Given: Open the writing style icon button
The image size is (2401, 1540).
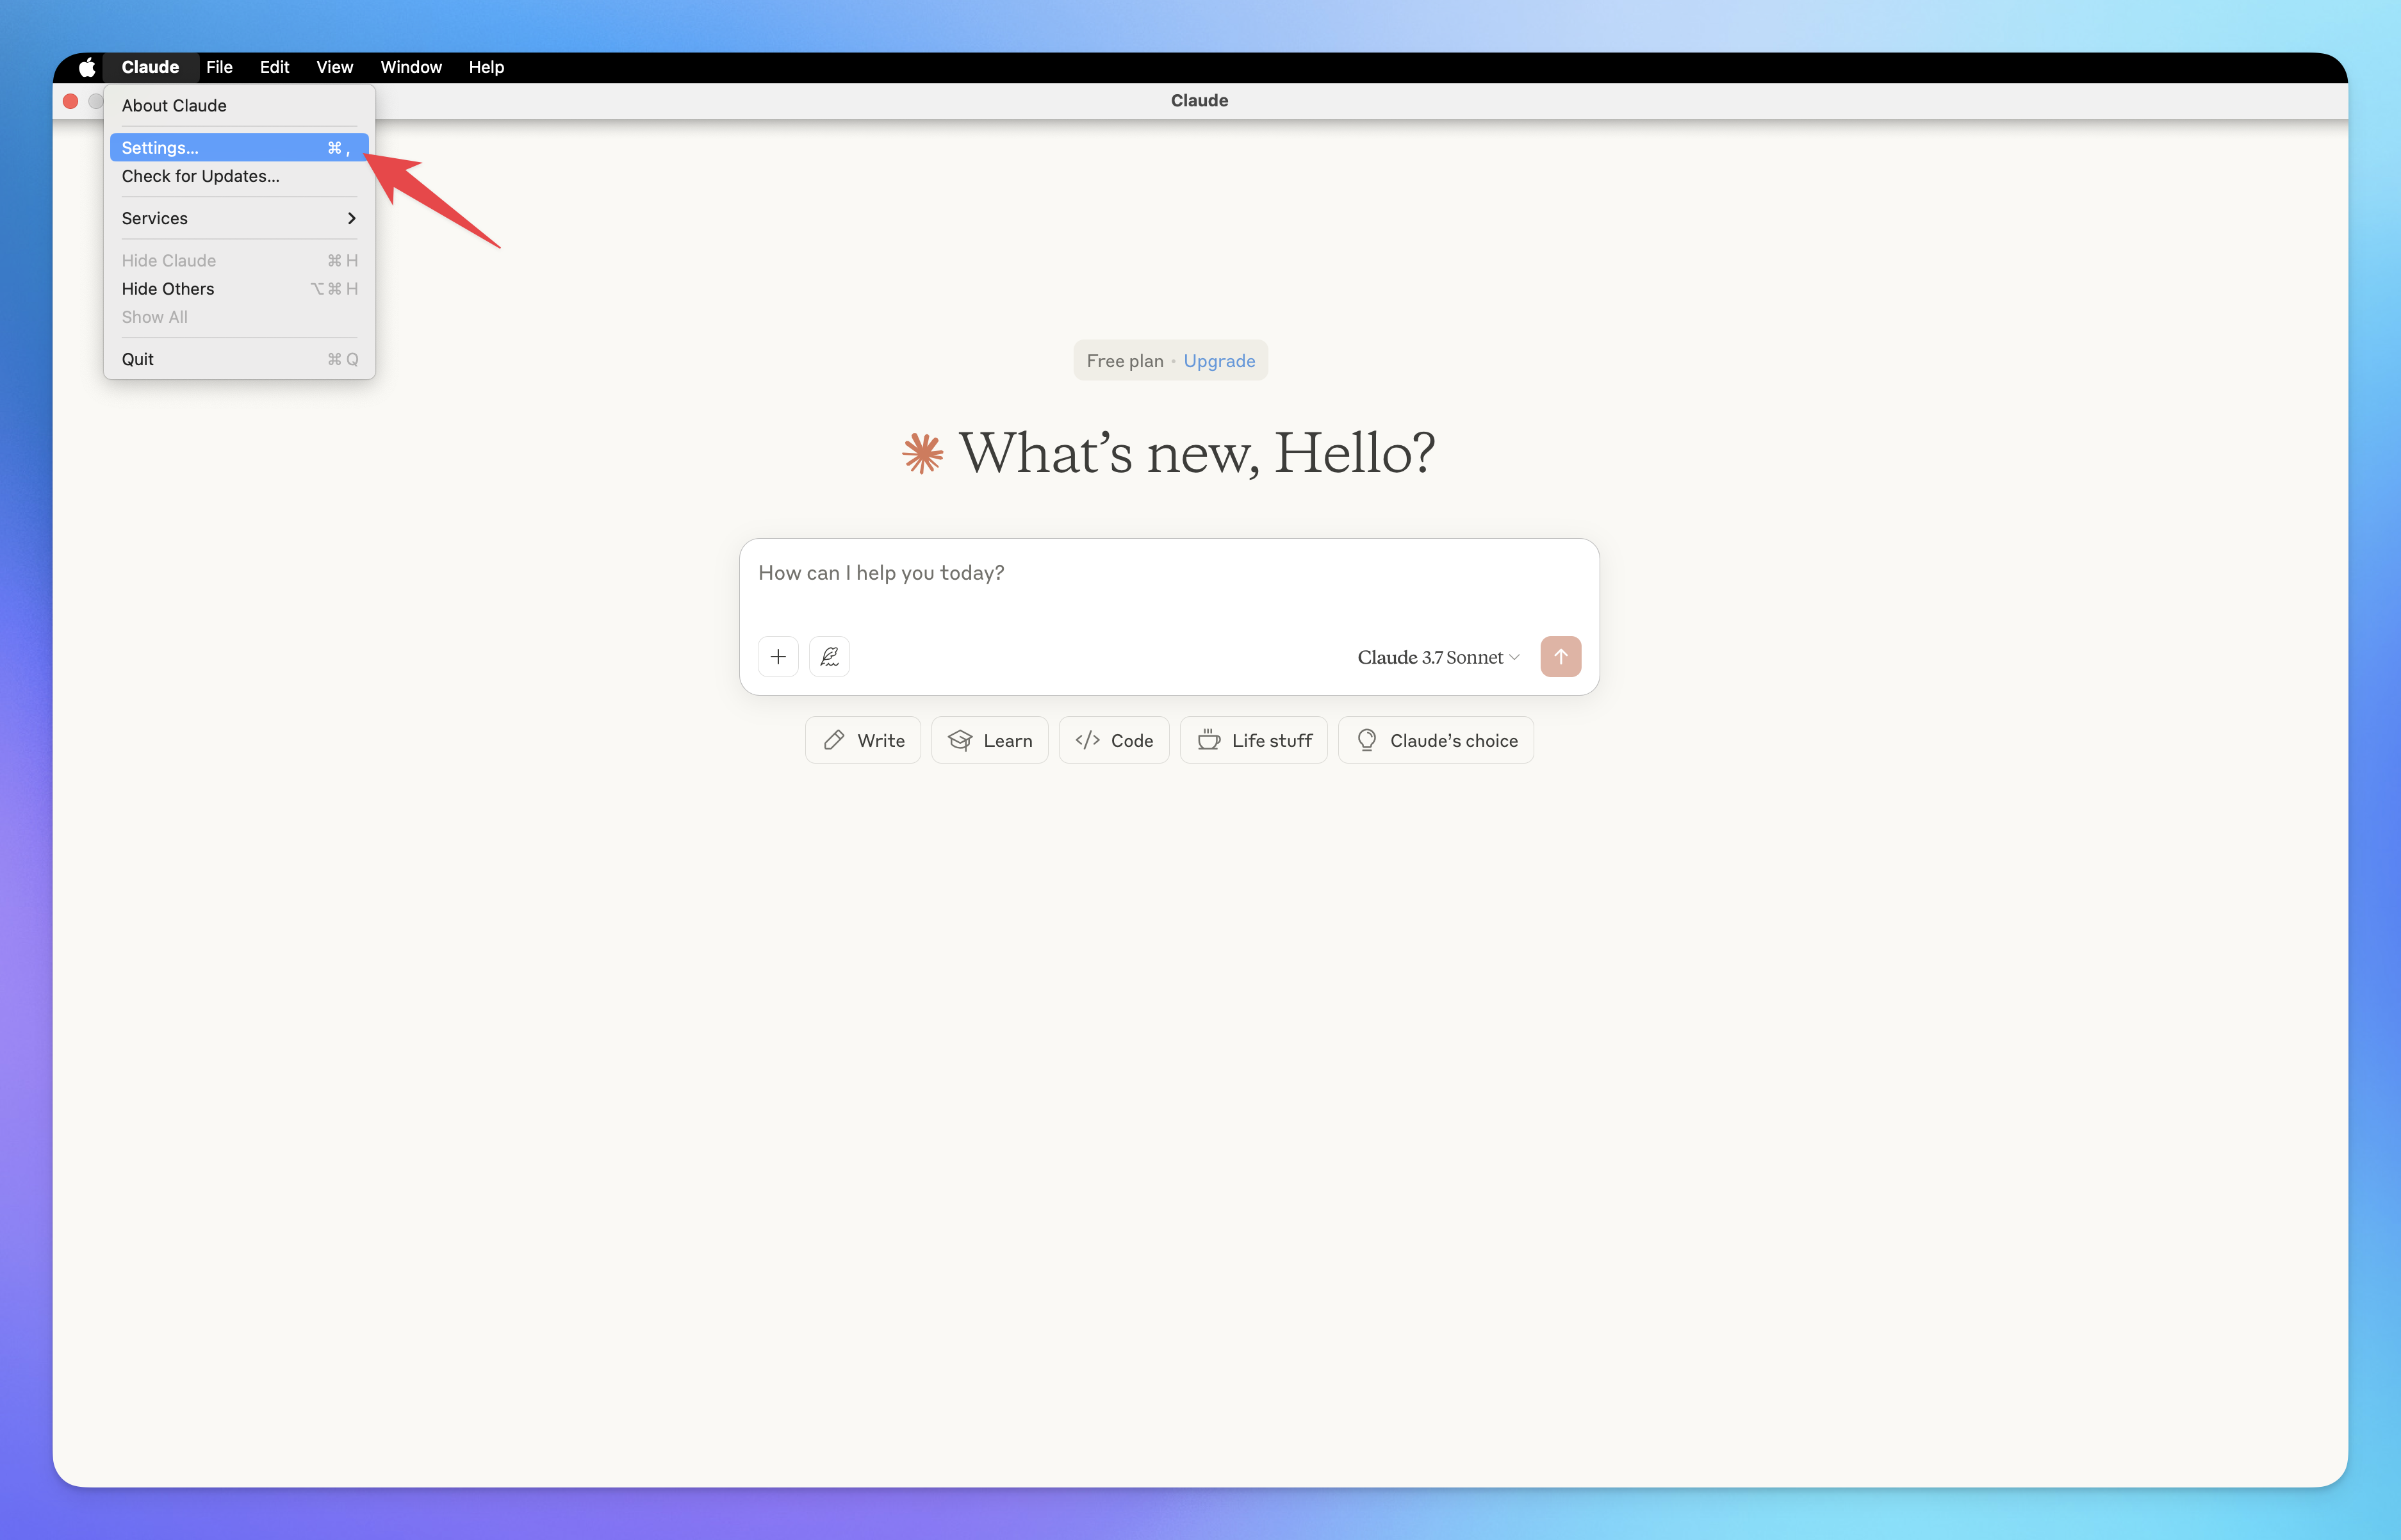Looking at the screenshot, I should click(829, 657).
